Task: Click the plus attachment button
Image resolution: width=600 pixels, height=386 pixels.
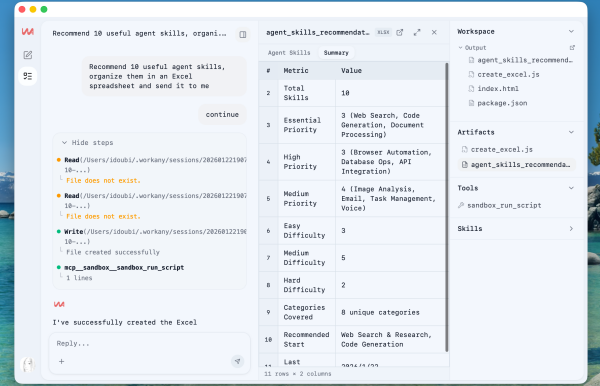Action: pyautogui.click(x=61, y=362)
